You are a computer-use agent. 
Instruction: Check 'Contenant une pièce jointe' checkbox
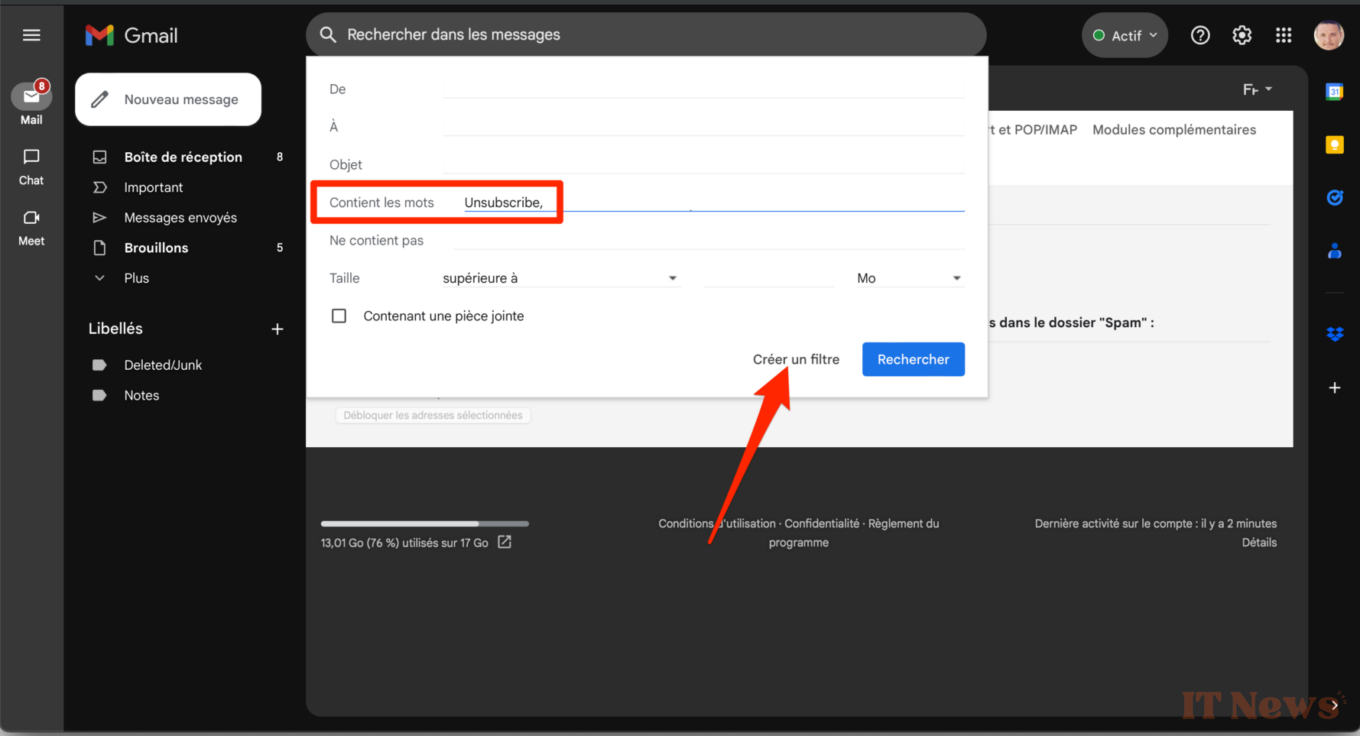point(339,316)
